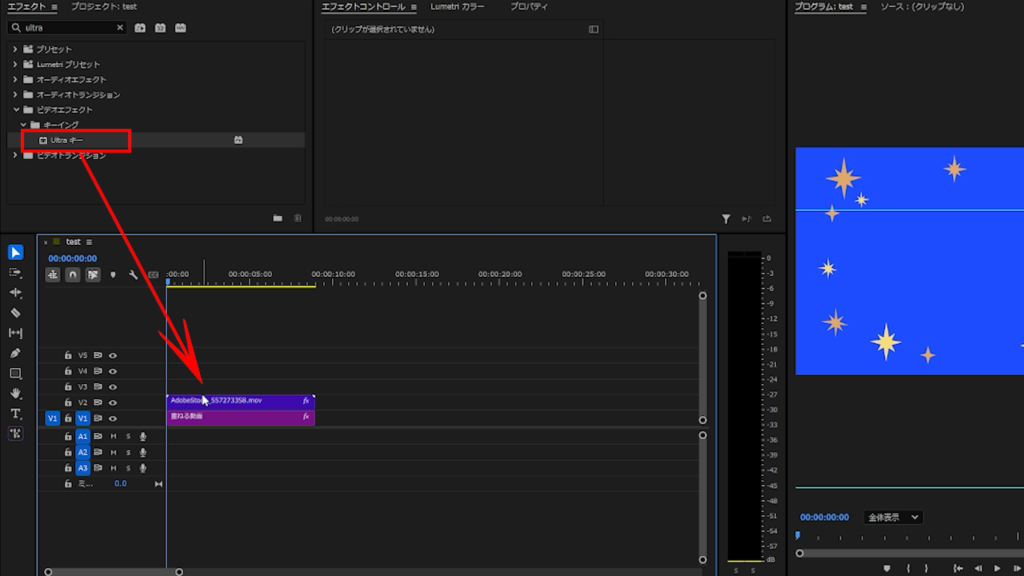The width and height of the screenshot is (1024, 576).
Task: Toggle V2 track visibility eye
Action: (x=112, y=402)
